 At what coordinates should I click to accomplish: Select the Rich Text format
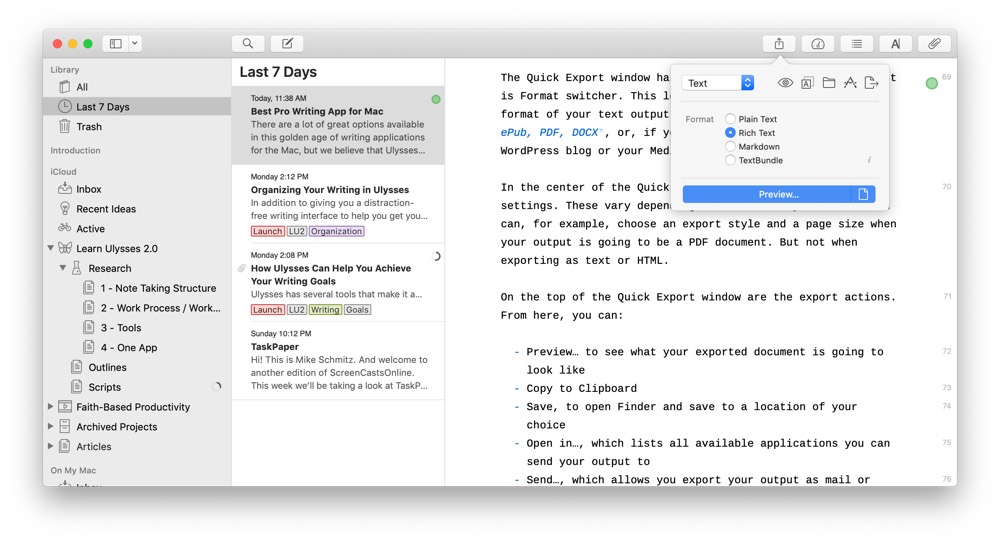[750, 133]
